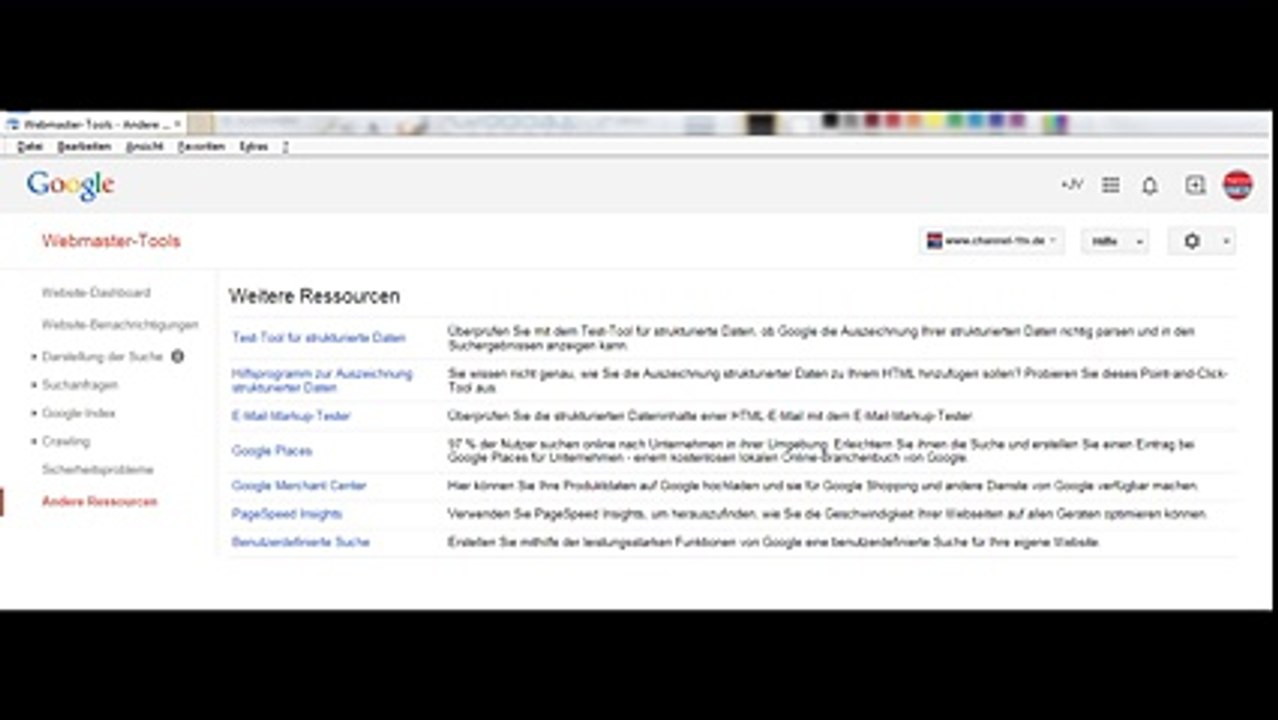Click the +JV Google+ link

pyautogui.click(x=1072, y=185)
